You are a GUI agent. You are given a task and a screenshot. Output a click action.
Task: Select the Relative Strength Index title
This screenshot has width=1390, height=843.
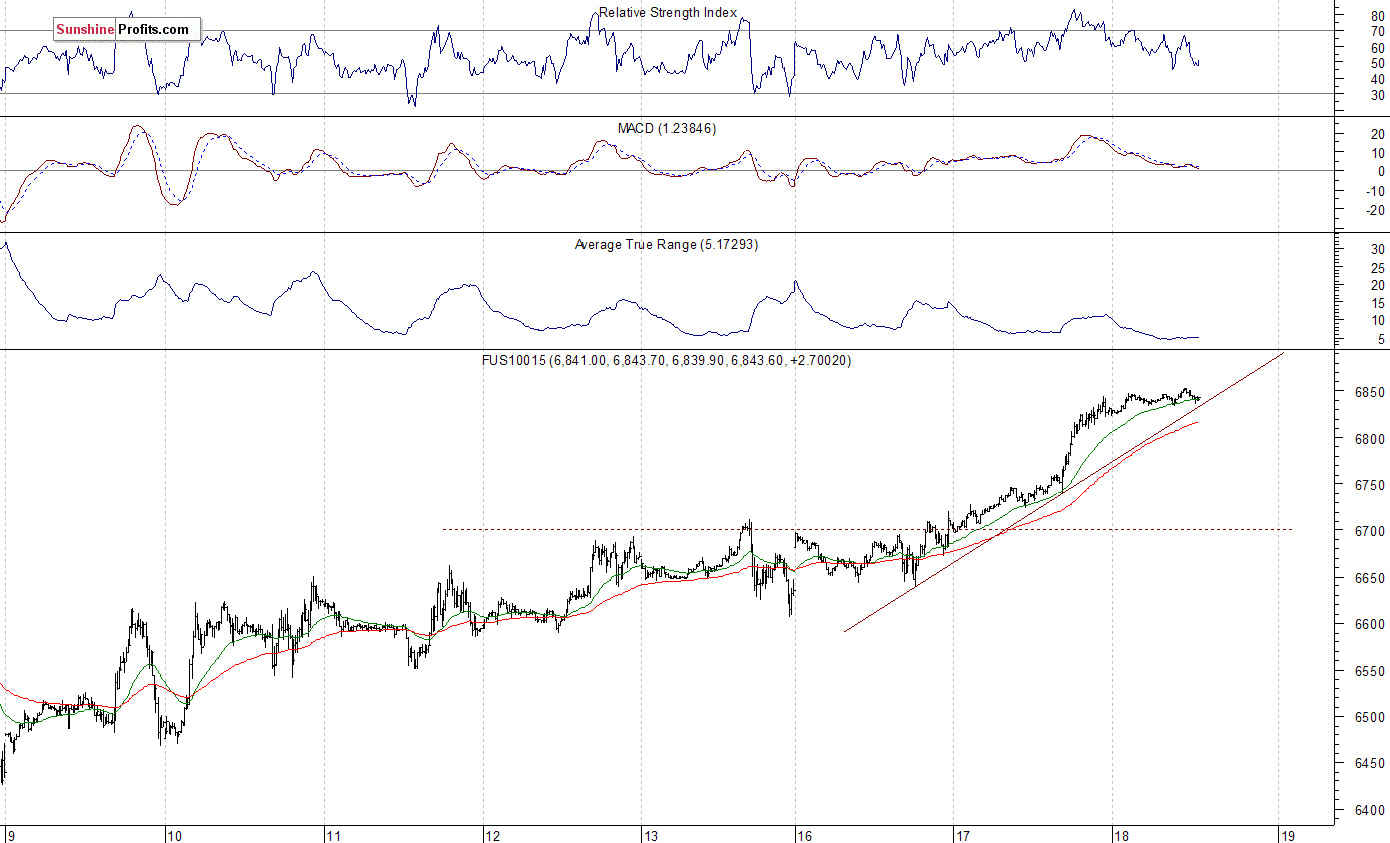[668, 13]
